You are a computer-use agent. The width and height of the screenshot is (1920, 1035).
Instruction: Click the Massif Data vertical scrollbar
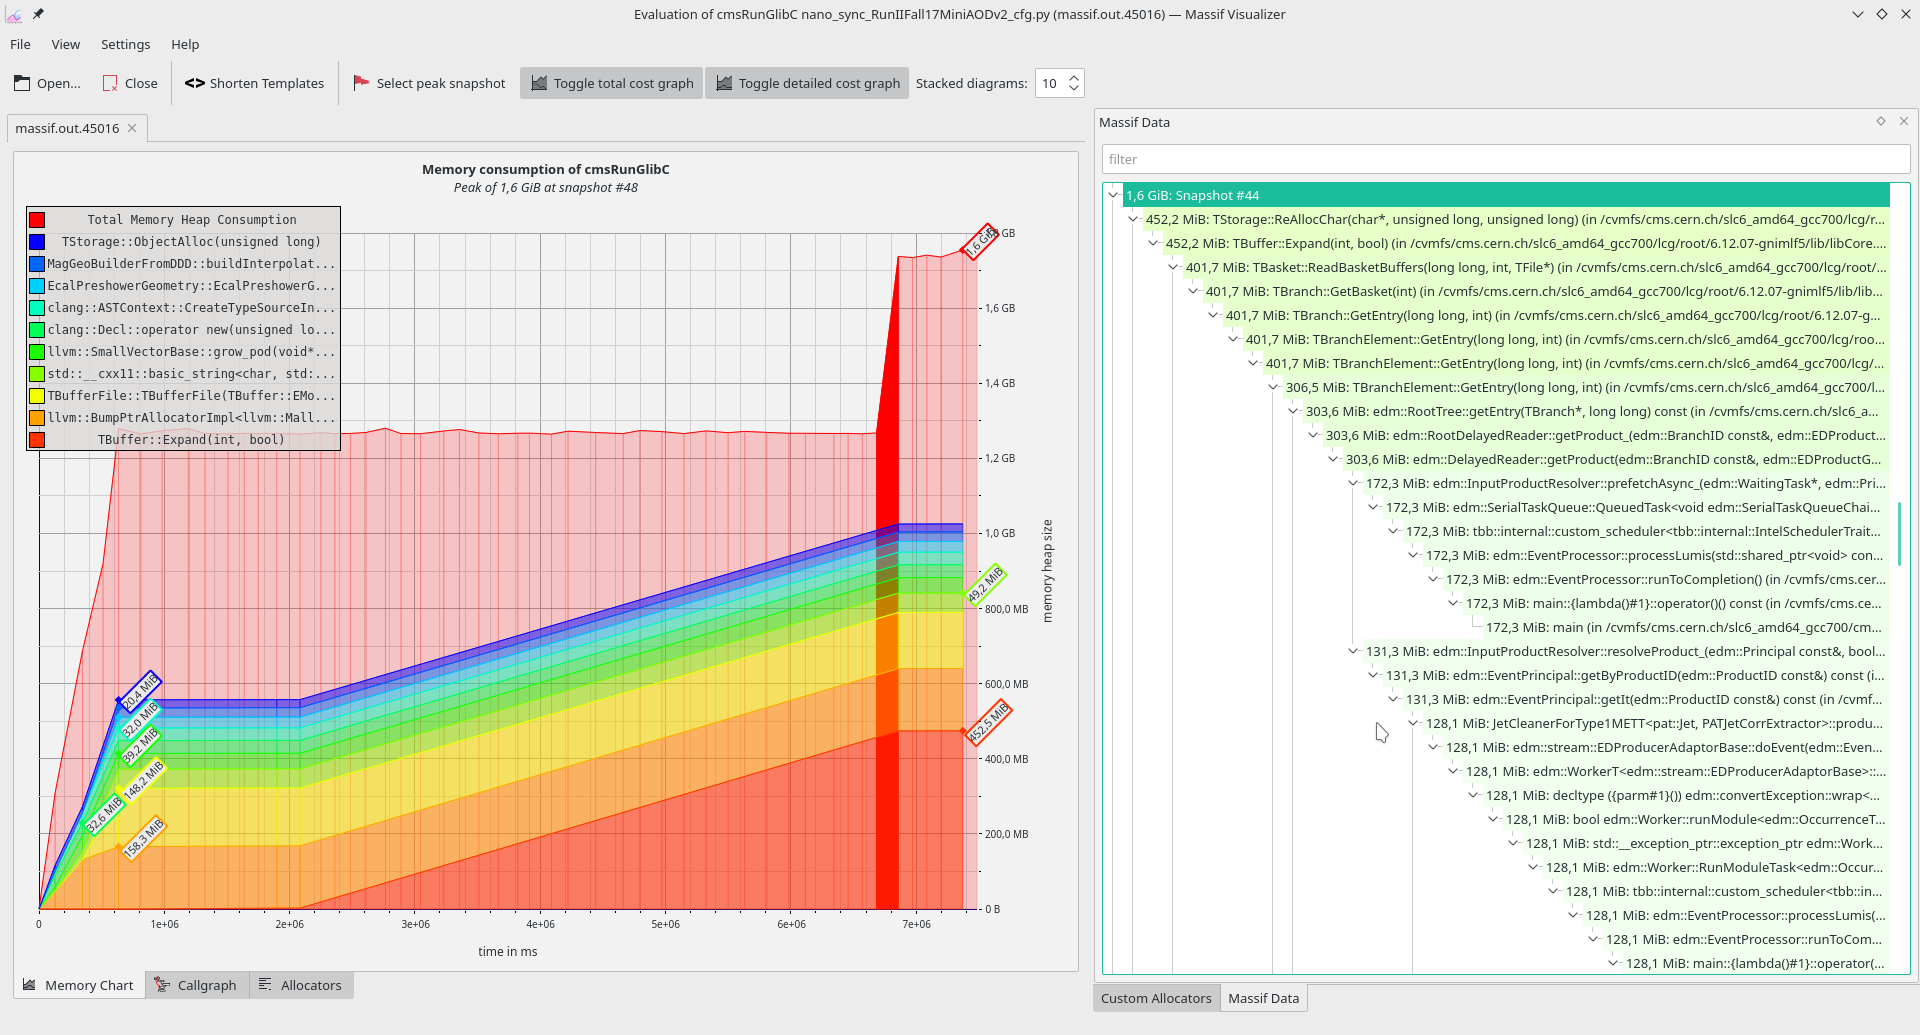[1899, 534]
